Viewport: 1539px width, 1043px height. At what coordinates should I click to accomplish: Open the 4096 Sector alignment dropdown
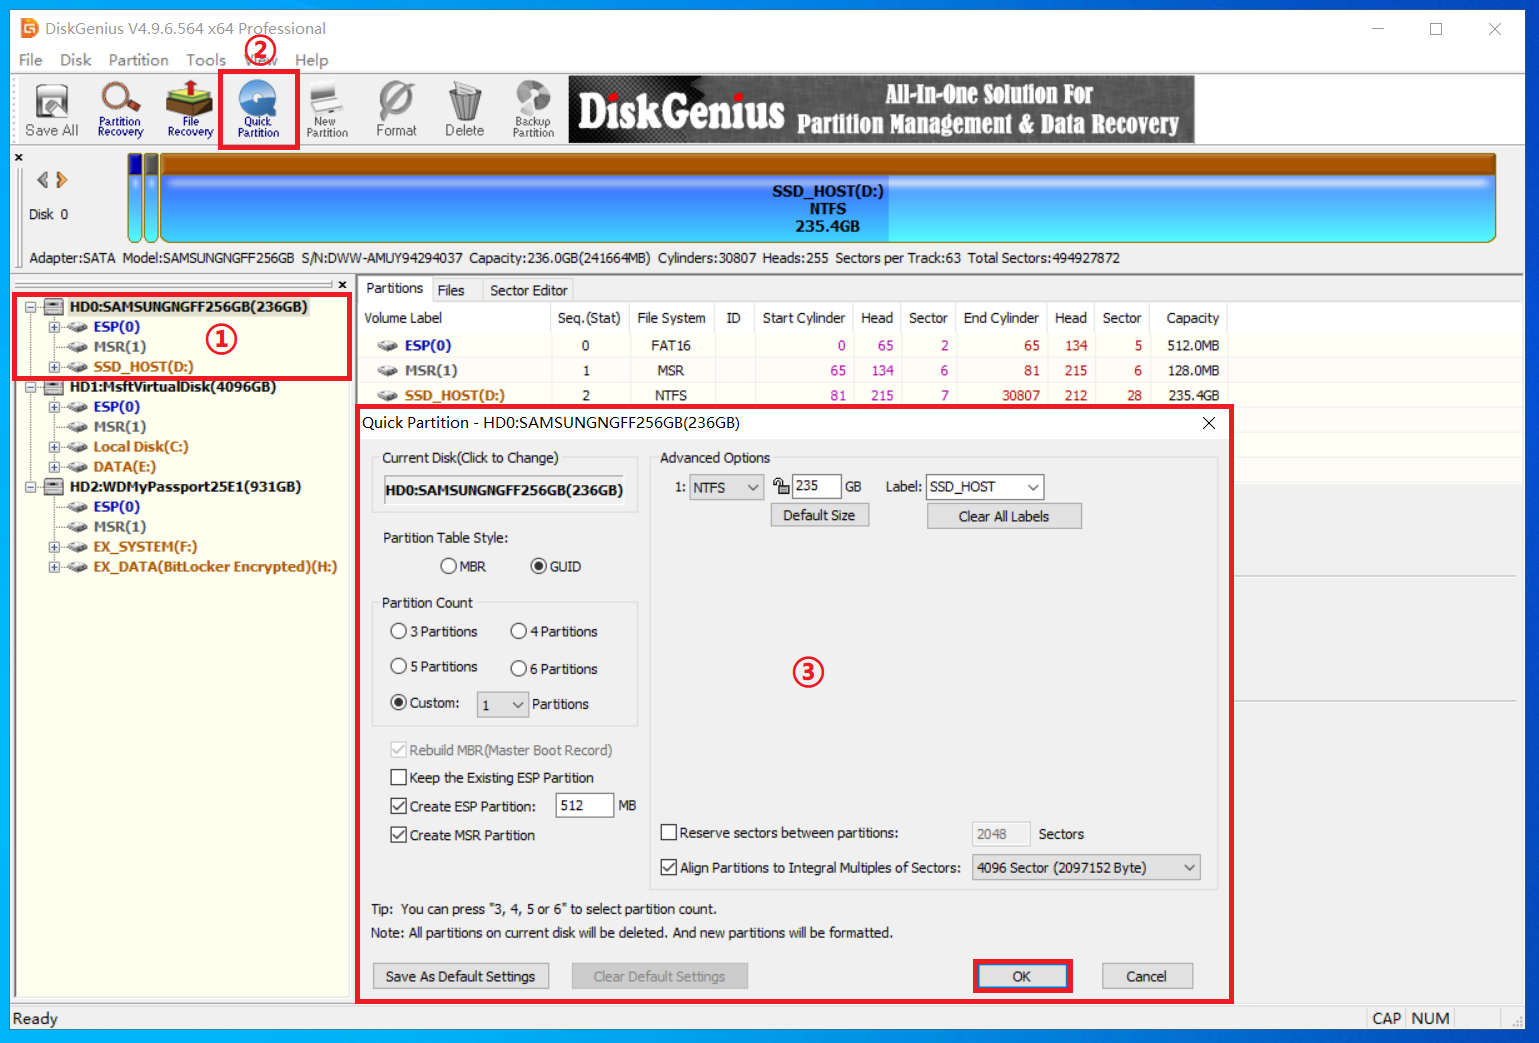click(1086, 867)
